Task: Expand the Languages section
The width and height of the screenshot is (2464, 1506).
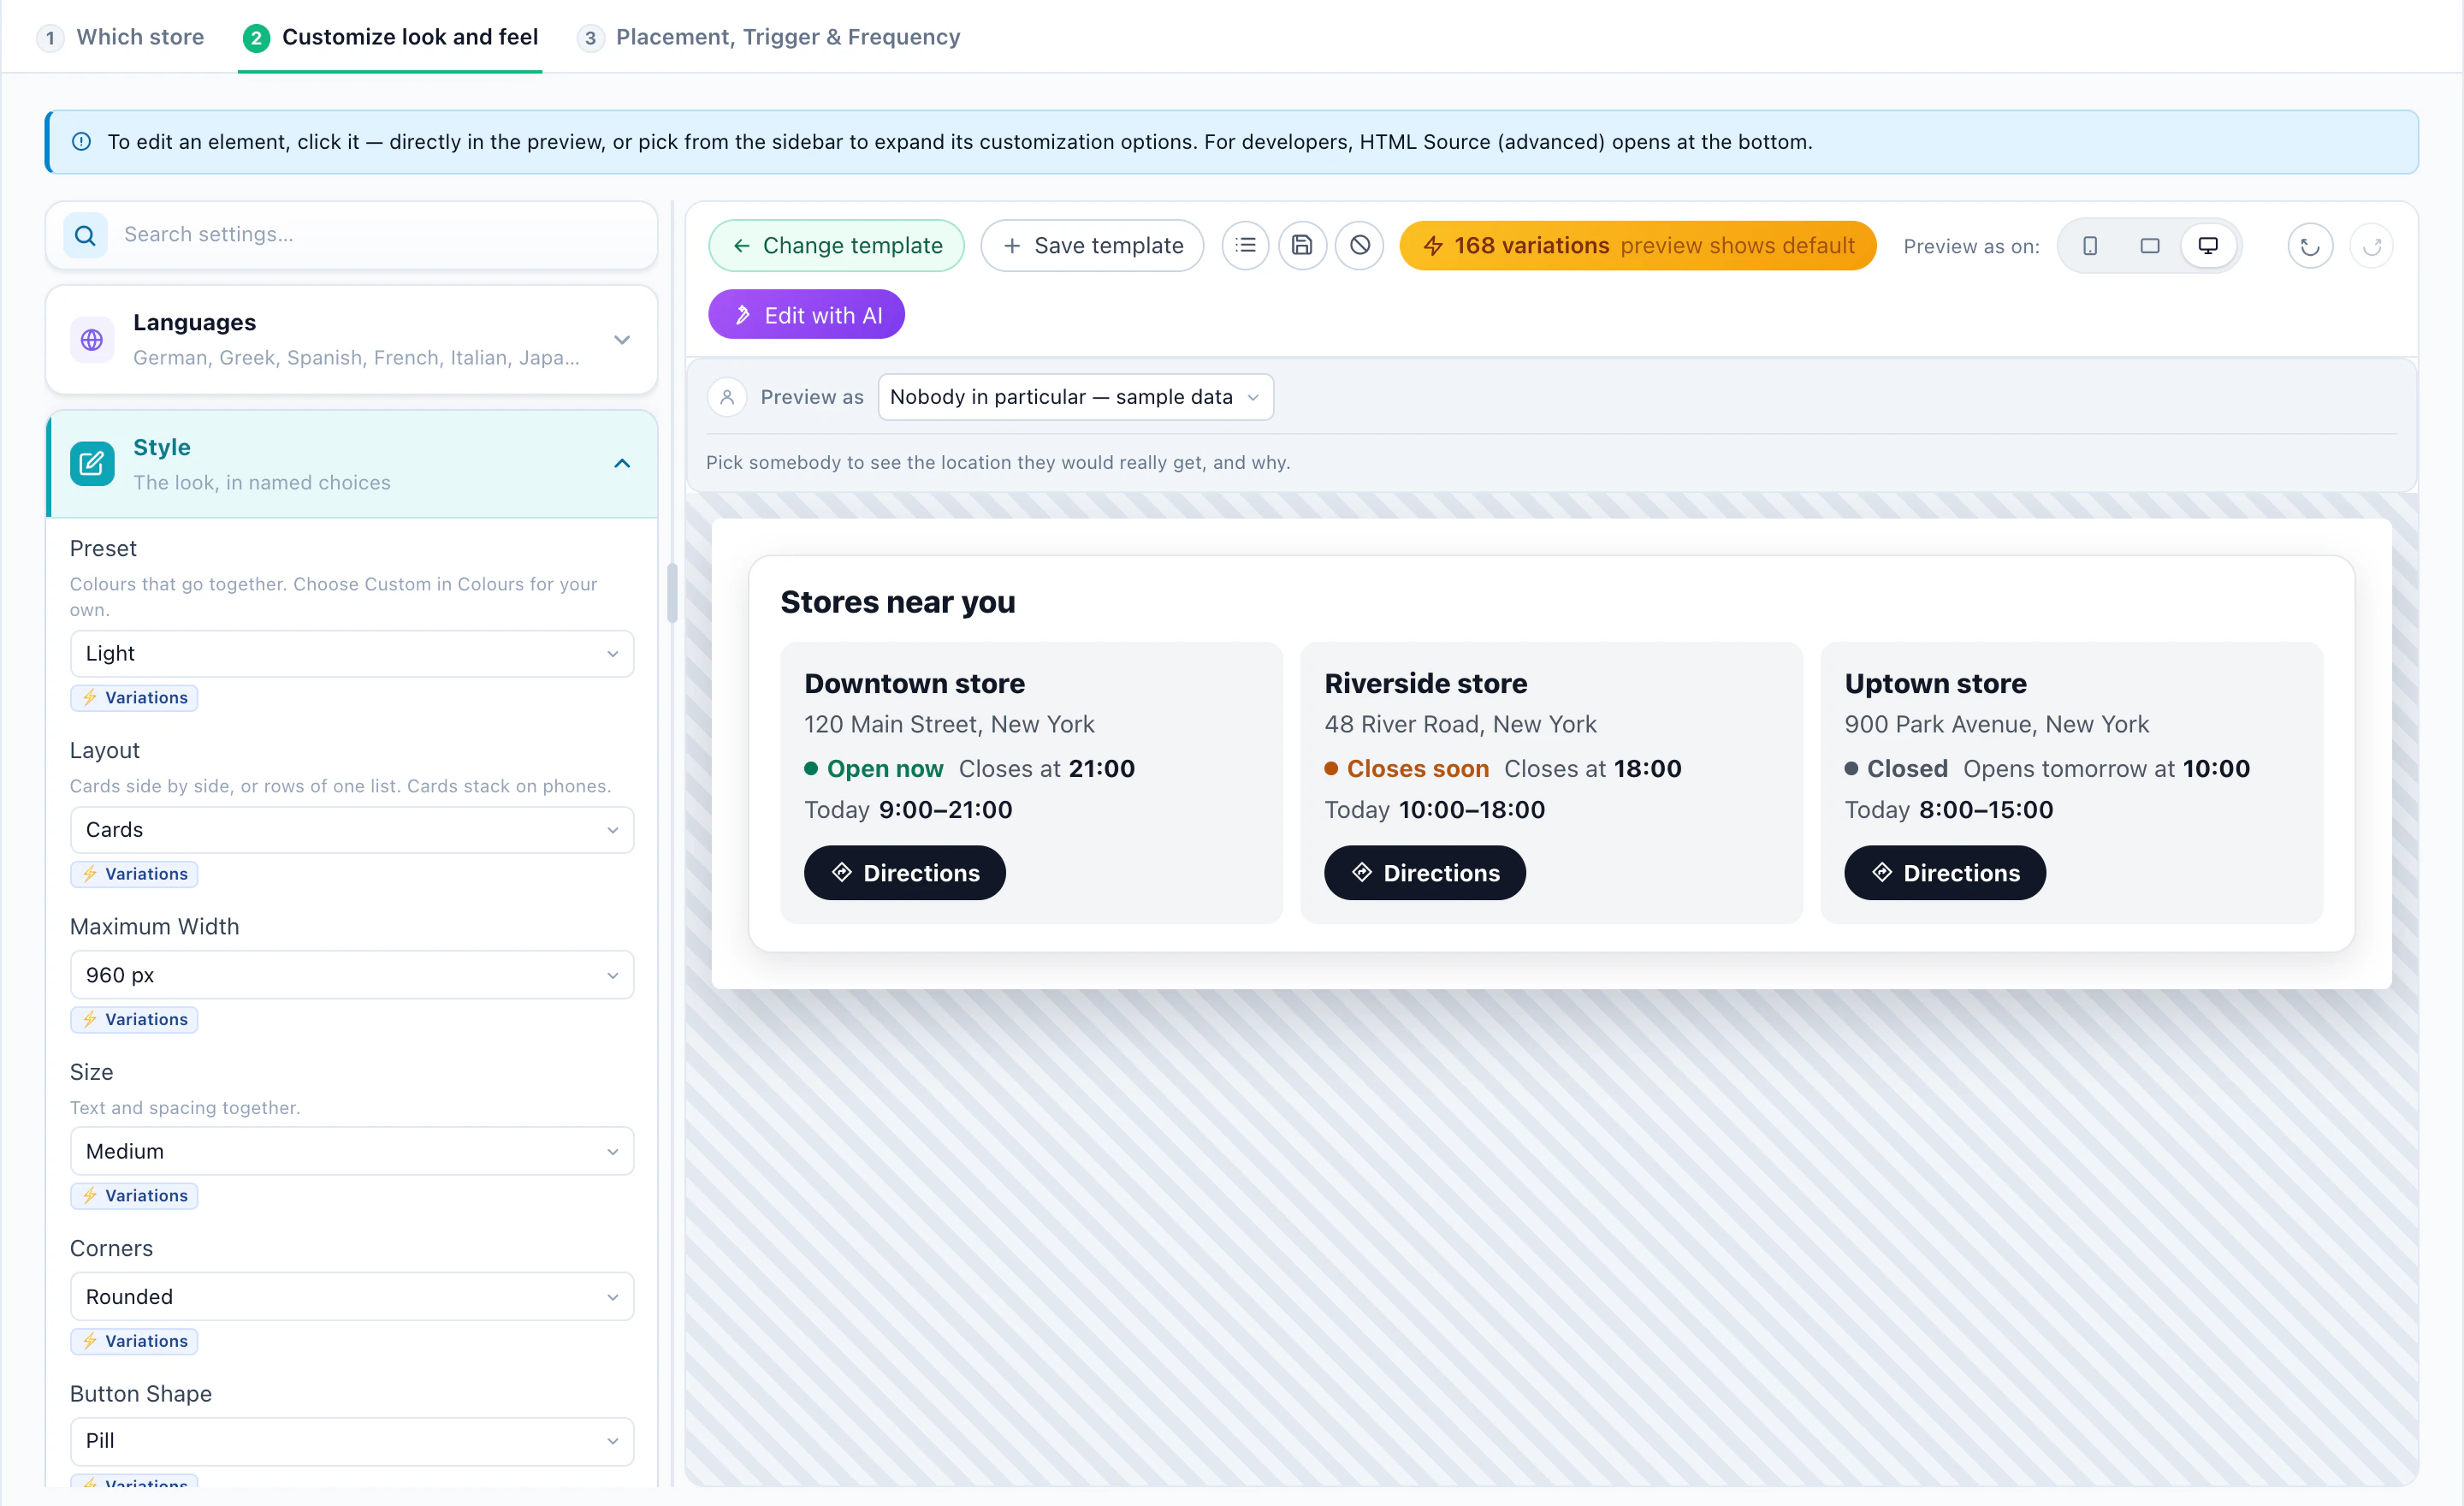Action: (x=352, y=340)
